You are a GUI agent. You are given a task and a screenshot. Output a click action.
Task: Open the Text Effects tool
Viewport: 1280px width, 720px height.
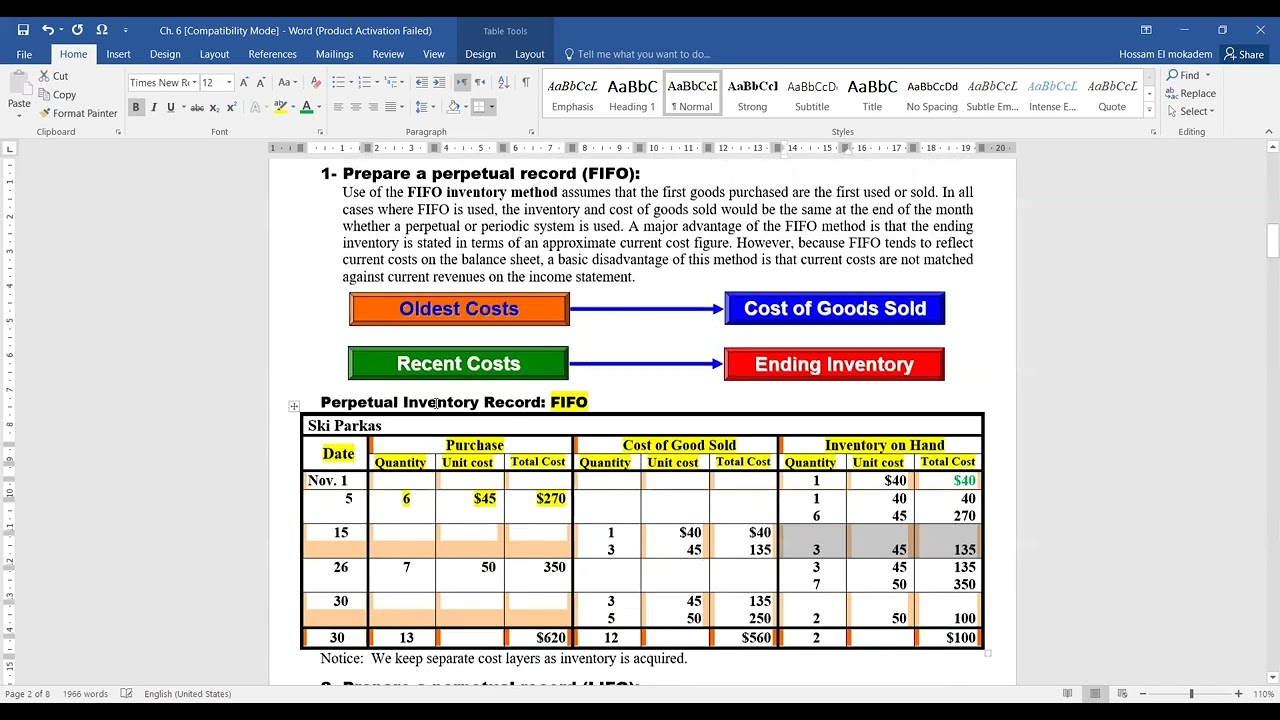257,107
